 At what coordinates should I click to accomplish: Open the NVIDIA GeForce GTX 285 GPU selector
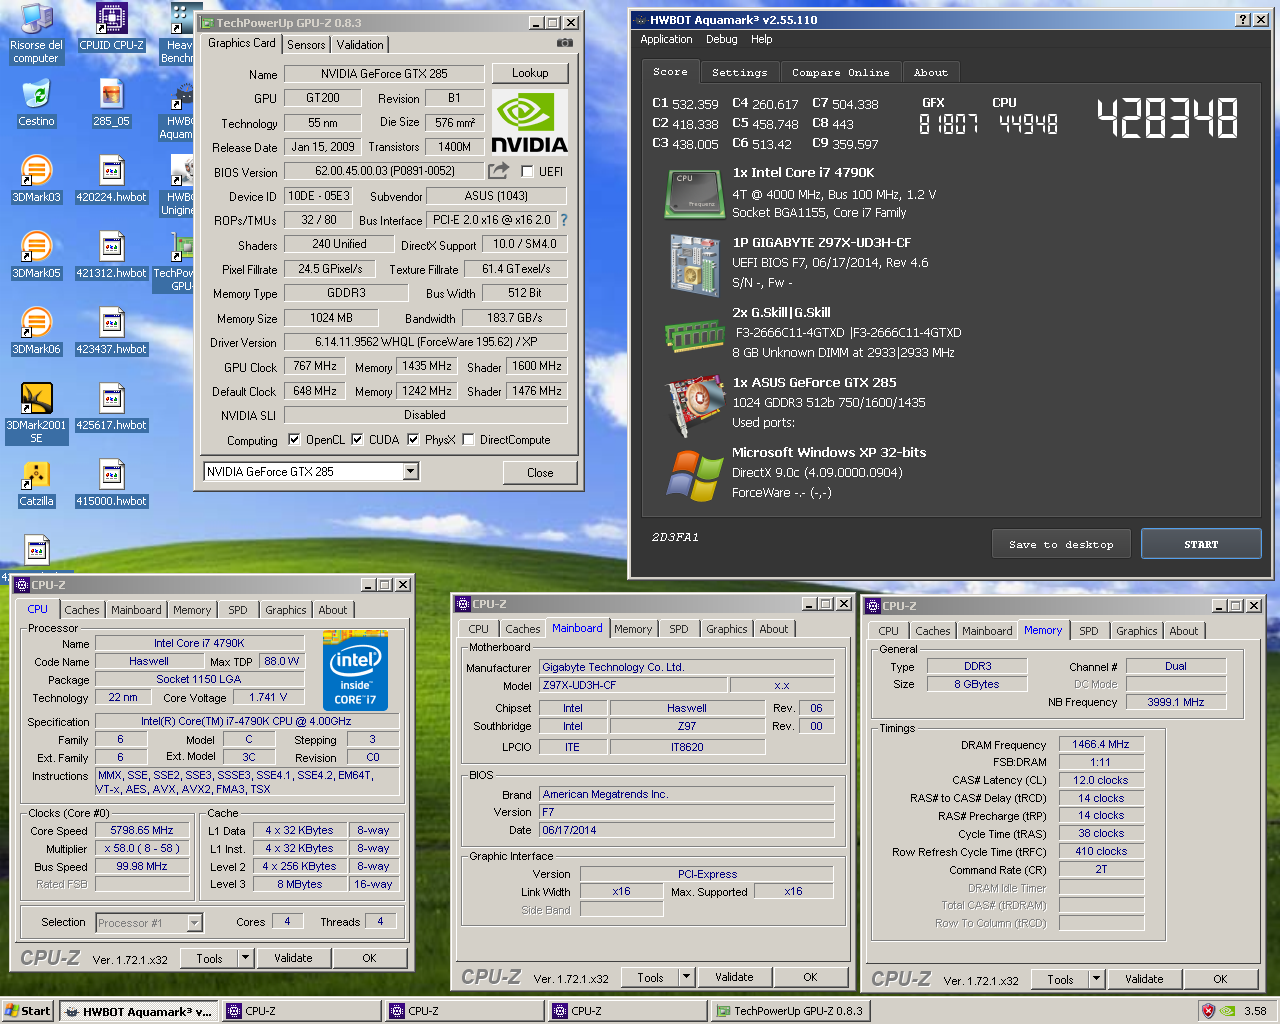coord(311,472)
